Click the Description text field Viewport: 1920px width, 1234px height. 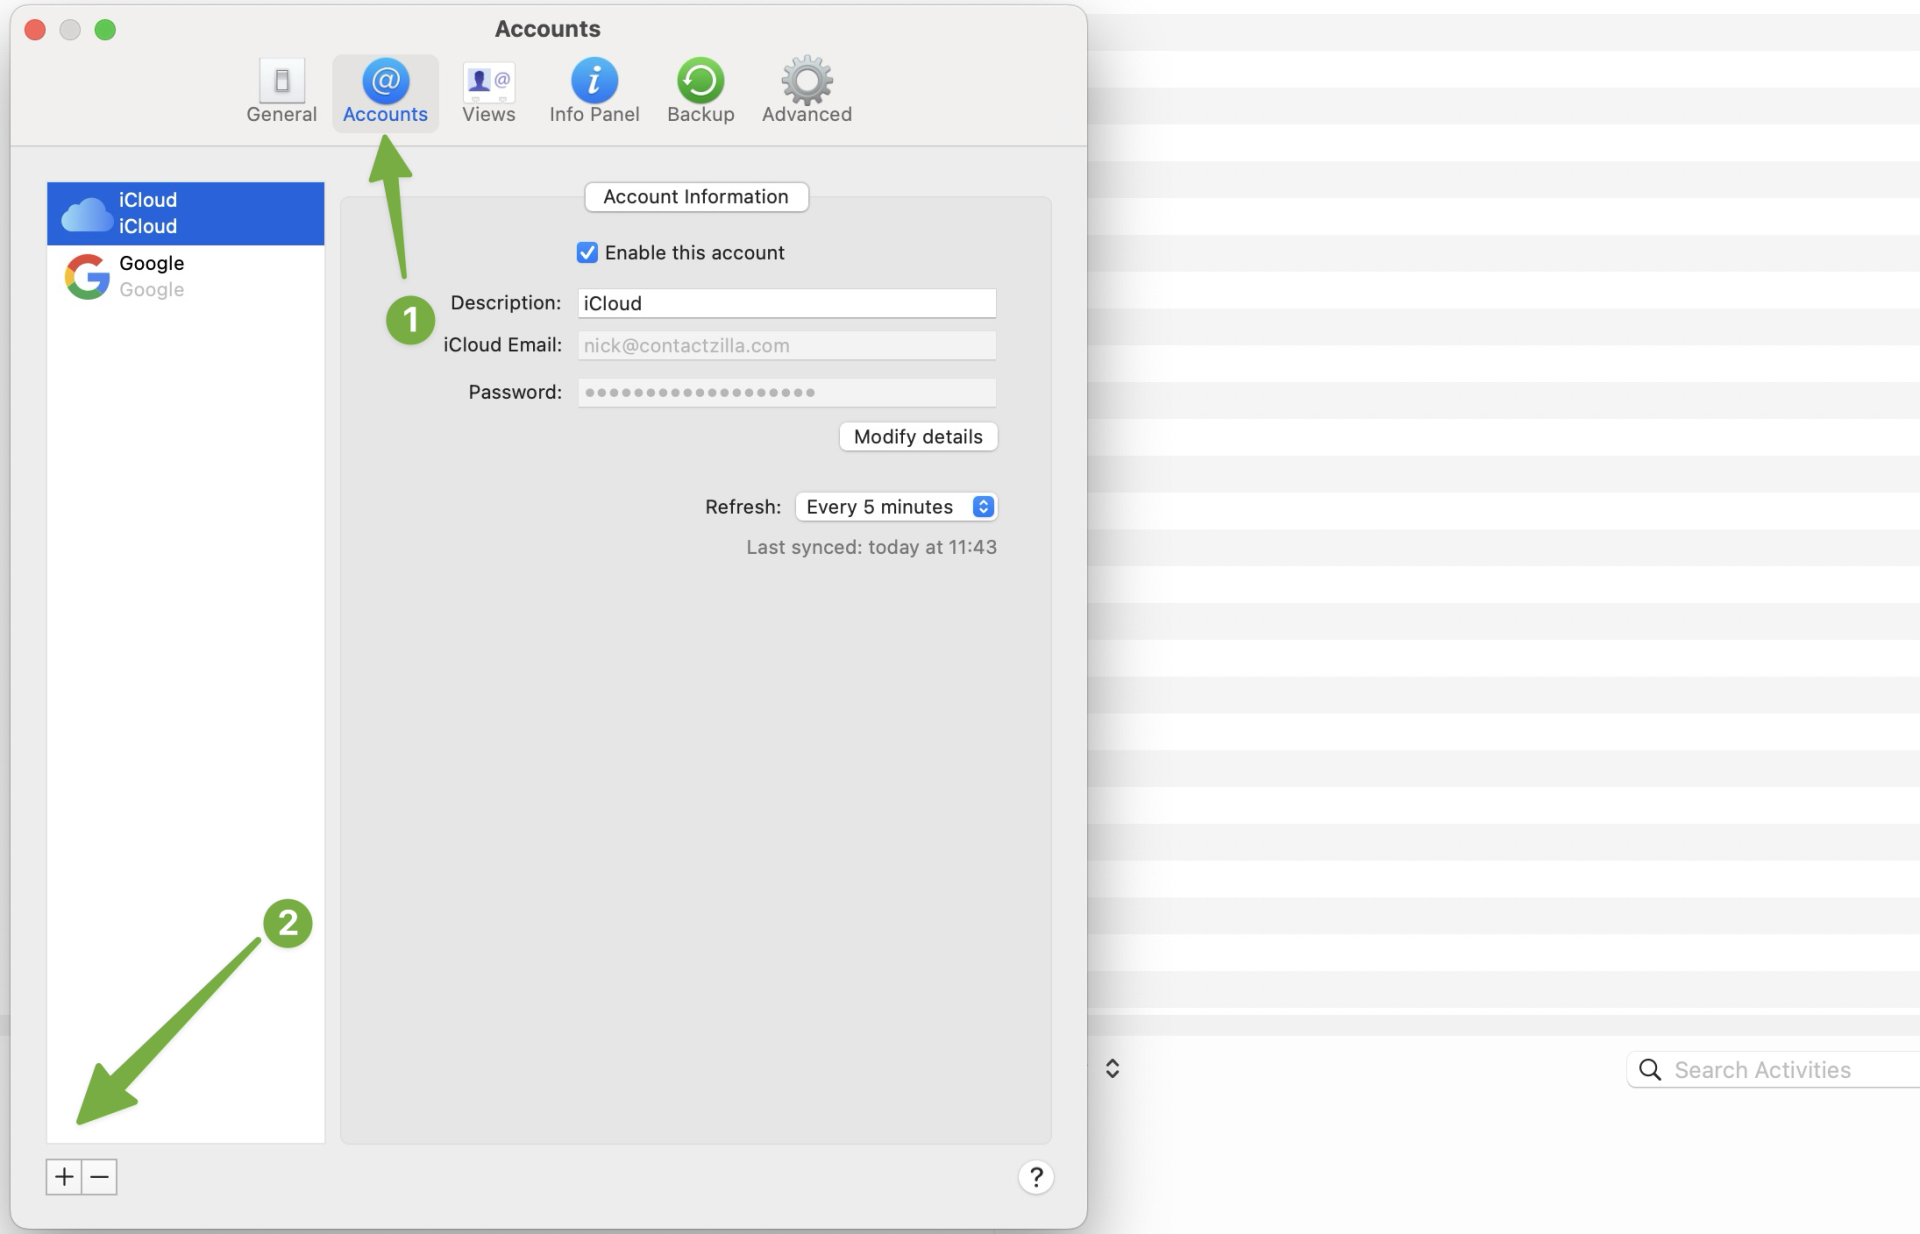coord(786,303)
